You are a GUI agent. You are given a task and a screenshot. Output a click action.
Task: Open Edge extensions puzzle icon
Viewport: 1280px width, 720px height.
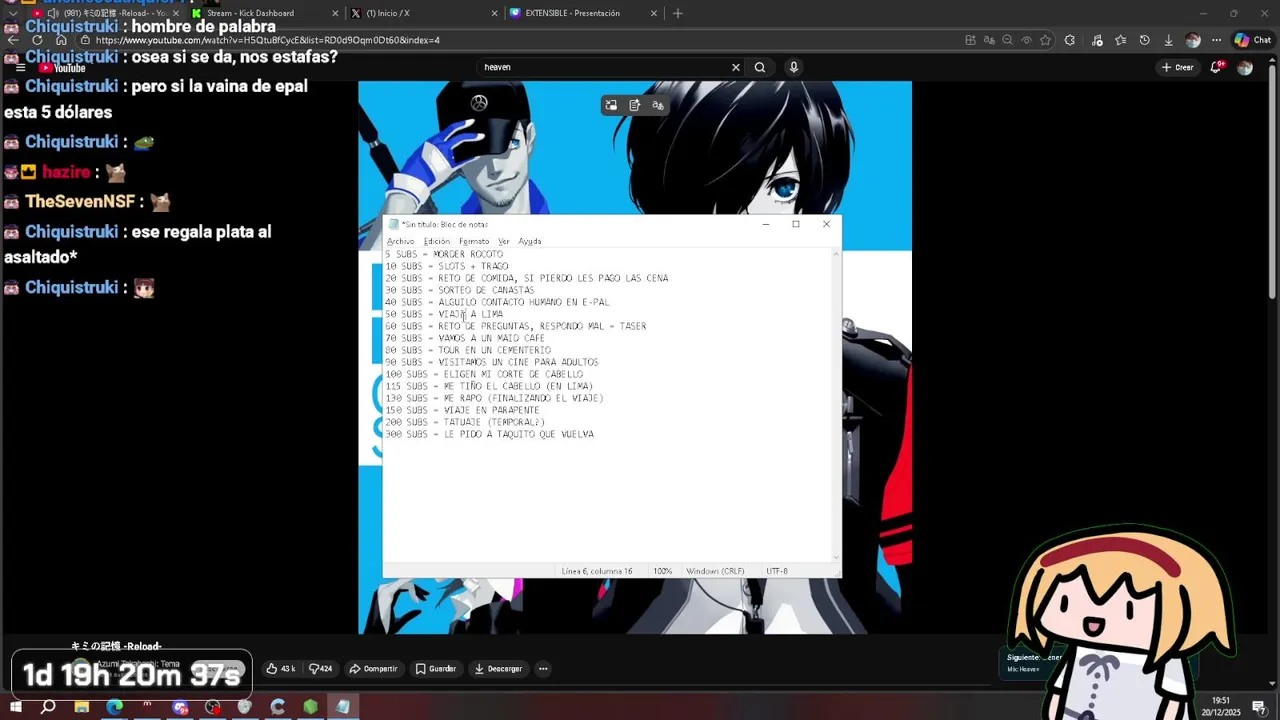click(x=1070, y=40)
